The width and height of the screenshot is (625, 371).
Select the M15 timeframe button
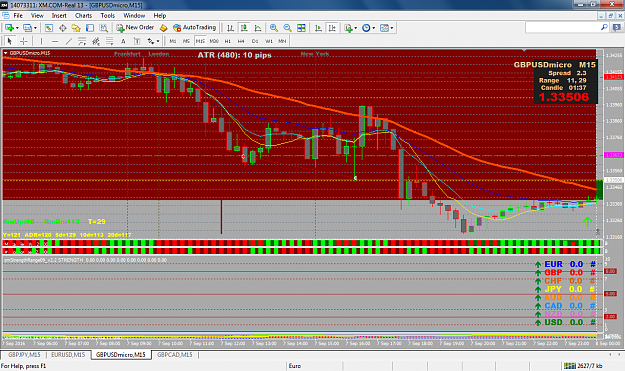200,41
